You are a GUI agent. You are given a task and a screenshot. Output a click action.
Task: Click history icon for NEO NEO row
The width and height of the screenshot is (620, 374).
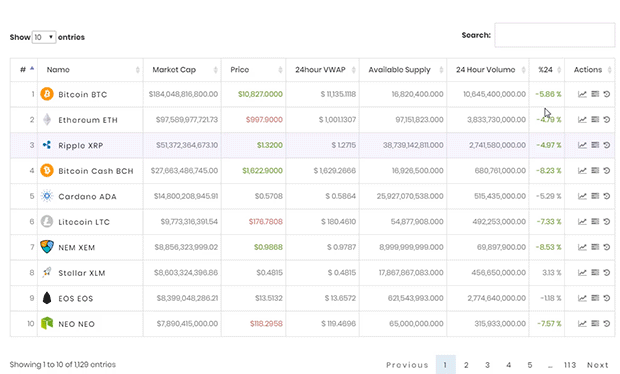tap(607, 323)
